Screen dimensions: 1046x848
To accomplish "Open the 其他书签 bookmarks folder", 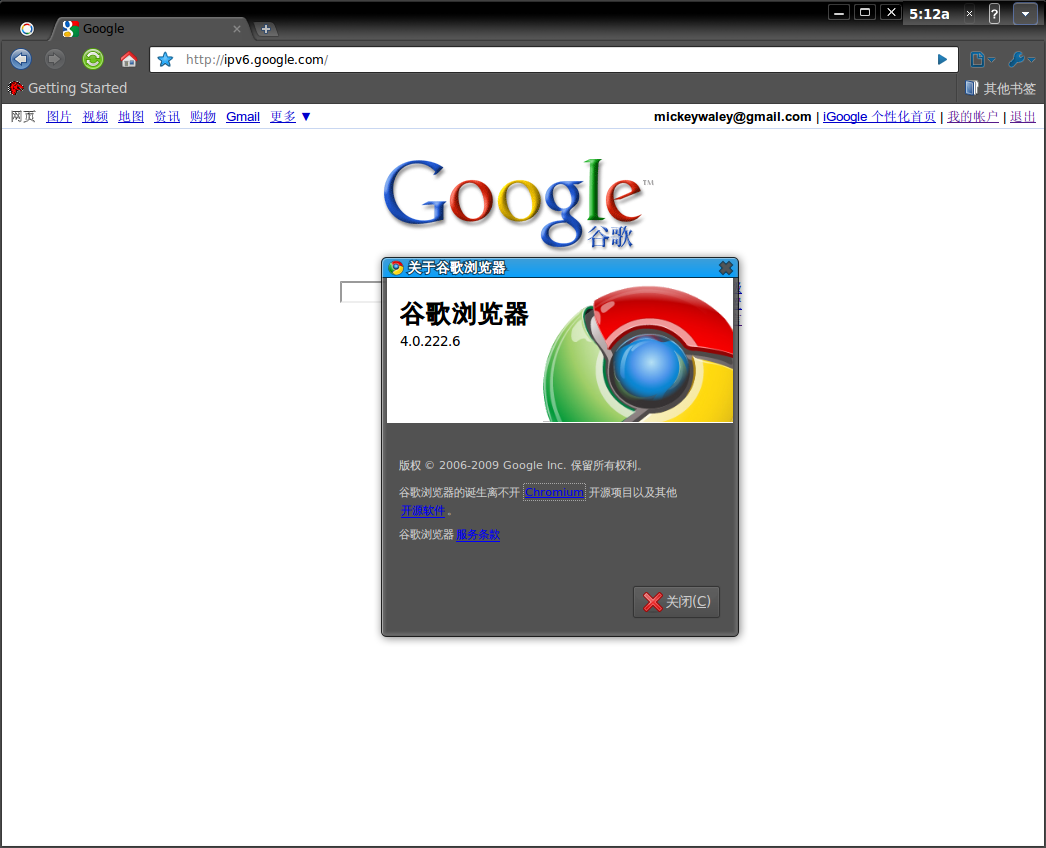I will pos(1001,88).
